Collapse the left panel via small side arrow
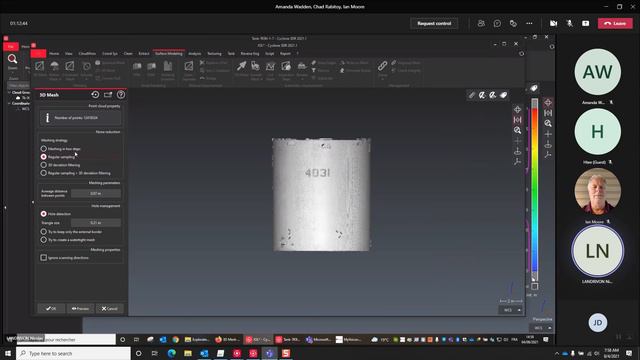 33,202
